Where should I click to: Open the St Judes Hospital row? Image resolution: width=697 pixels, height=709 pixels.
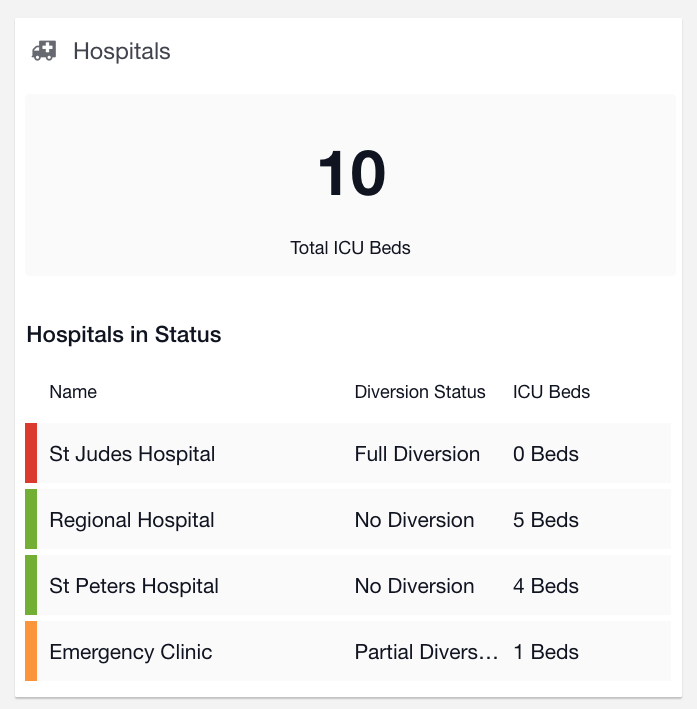[x=348, y=453]
